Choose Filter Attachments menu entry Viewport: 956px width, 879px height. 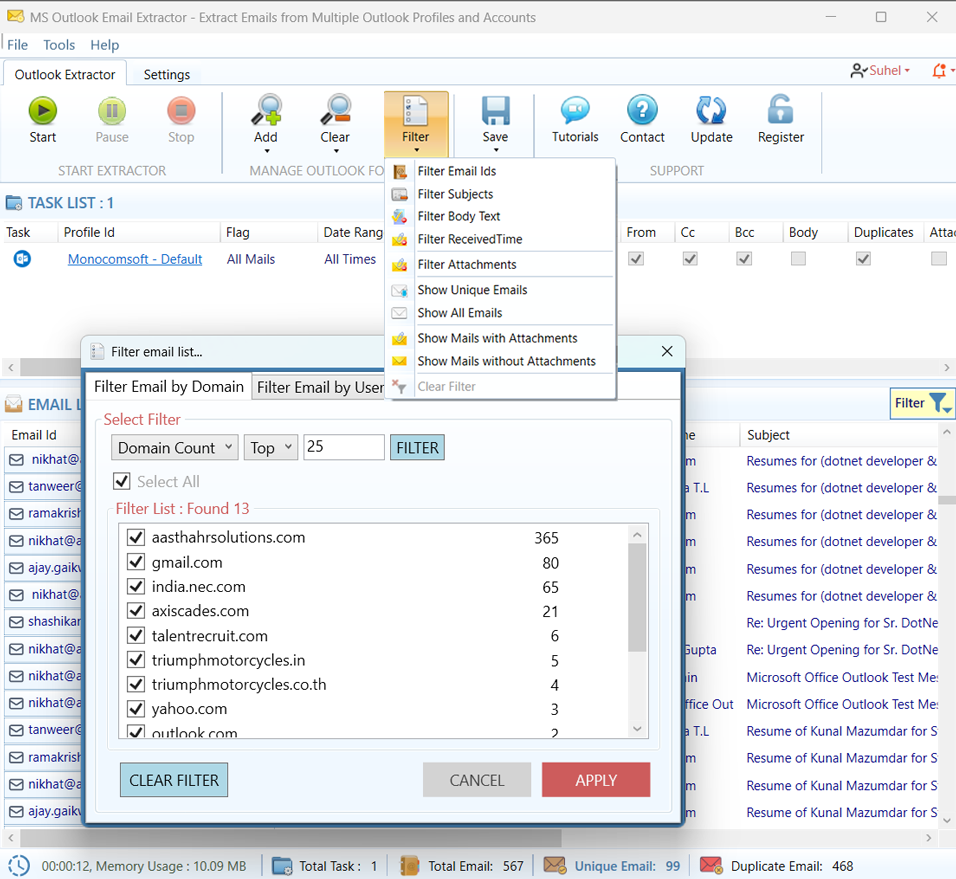(466, 265)
